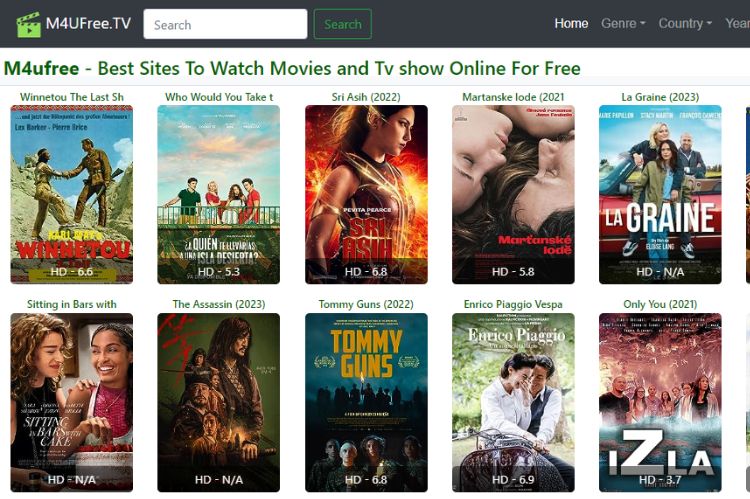This screenshot has width=750, height=499.
Task: Open the Sri Asih movie poster
Action: 366,194
